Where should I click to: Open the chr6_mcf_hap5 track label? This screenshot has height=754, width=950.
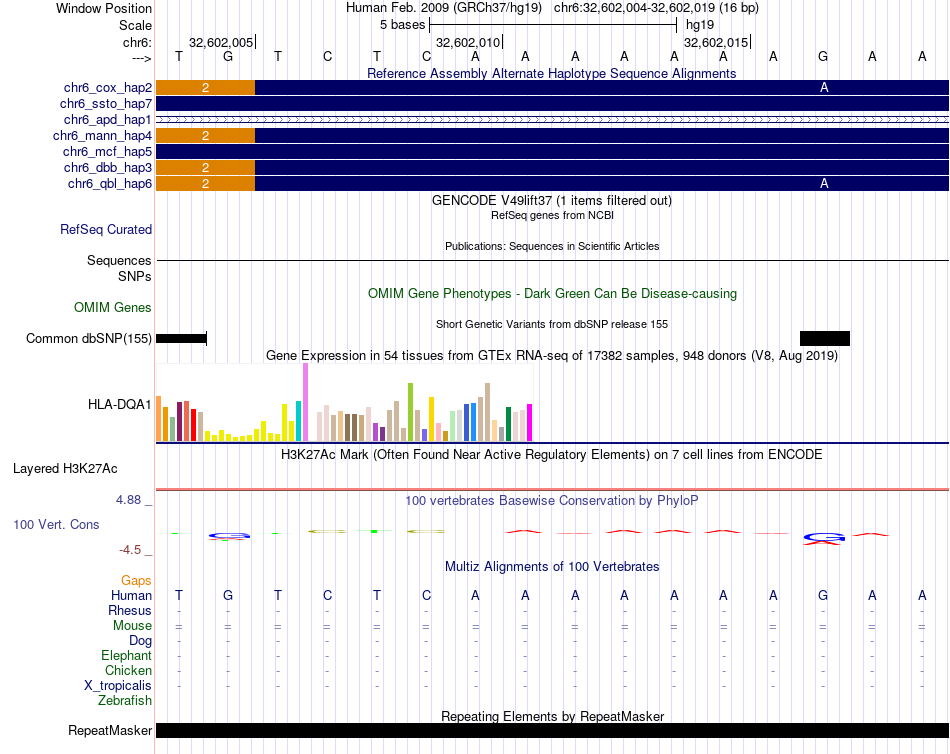click(x=107, y=152)
